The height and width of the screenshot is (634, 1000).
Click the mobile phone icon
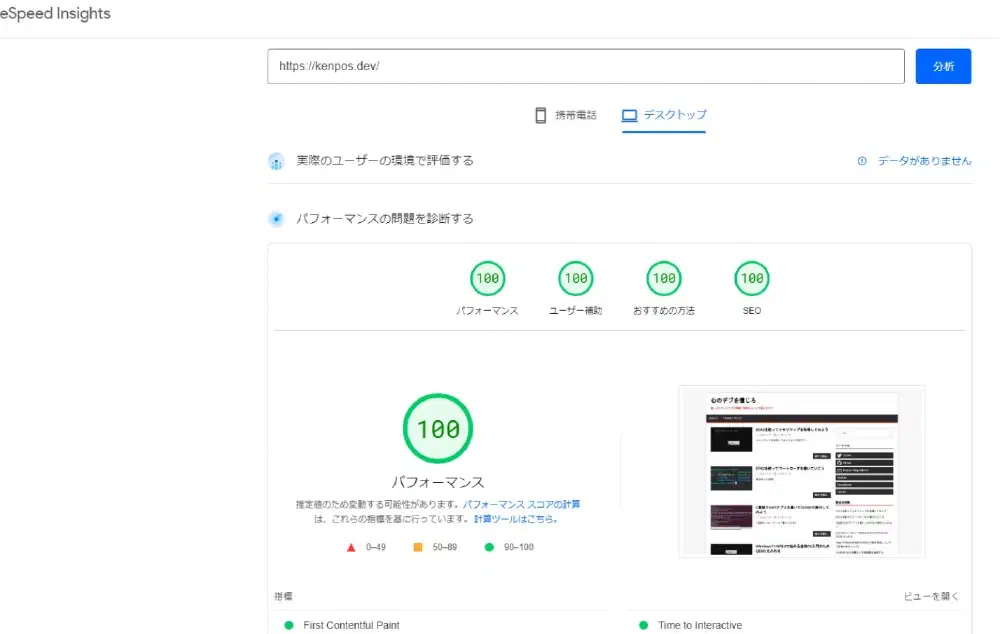coord(540,115)
